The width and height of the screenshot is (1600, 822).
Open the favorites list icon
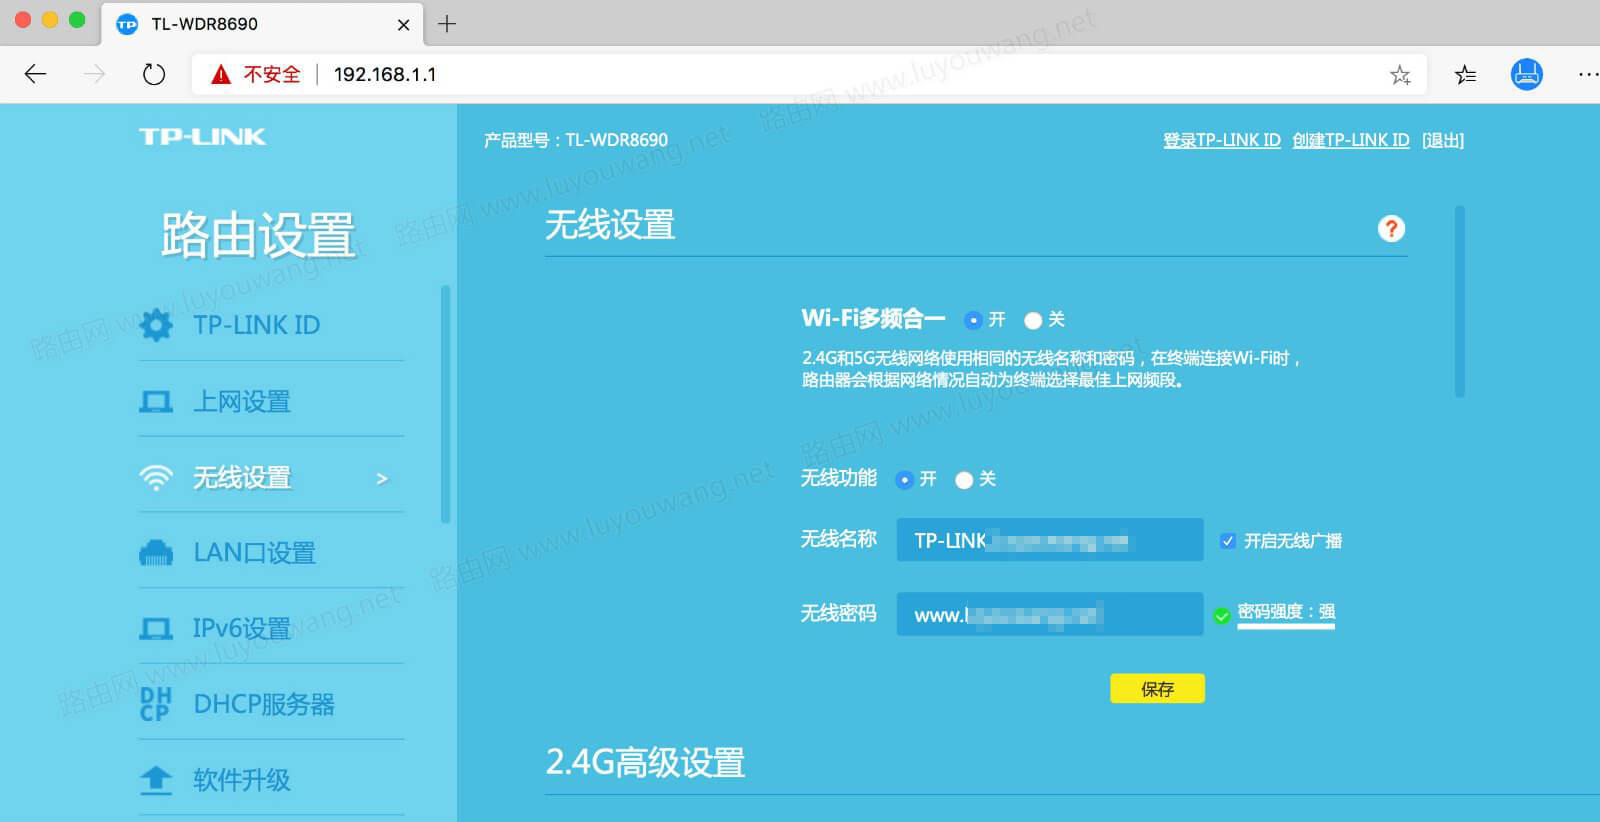pos(1465,75)
